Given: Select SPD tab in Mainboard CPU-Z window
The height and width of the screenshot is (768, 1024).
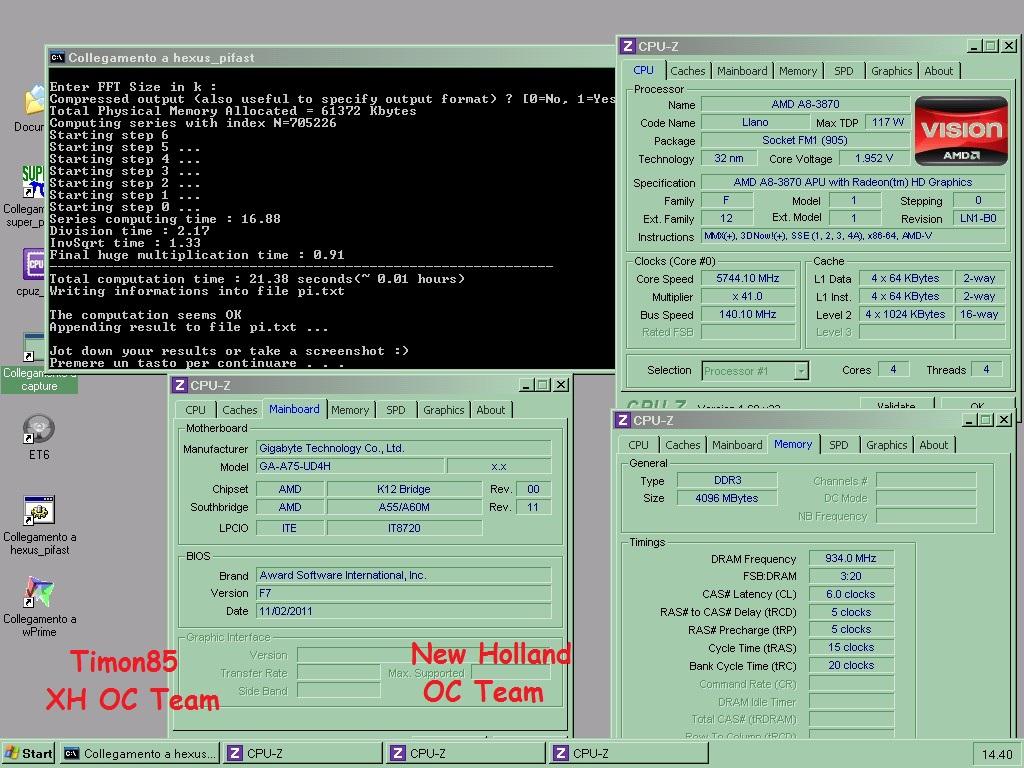Looking at the screenshot, I should click(x=396, y=410).
